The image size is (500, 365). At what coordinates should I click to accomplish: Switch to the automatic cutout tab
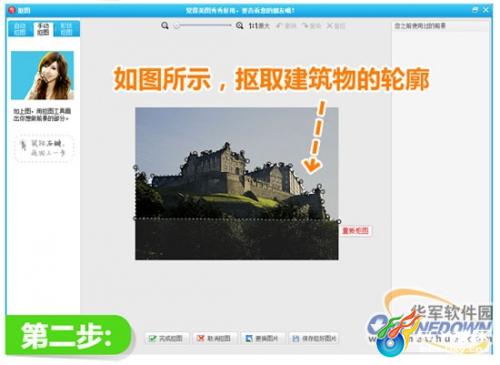[x=20, y=29]
